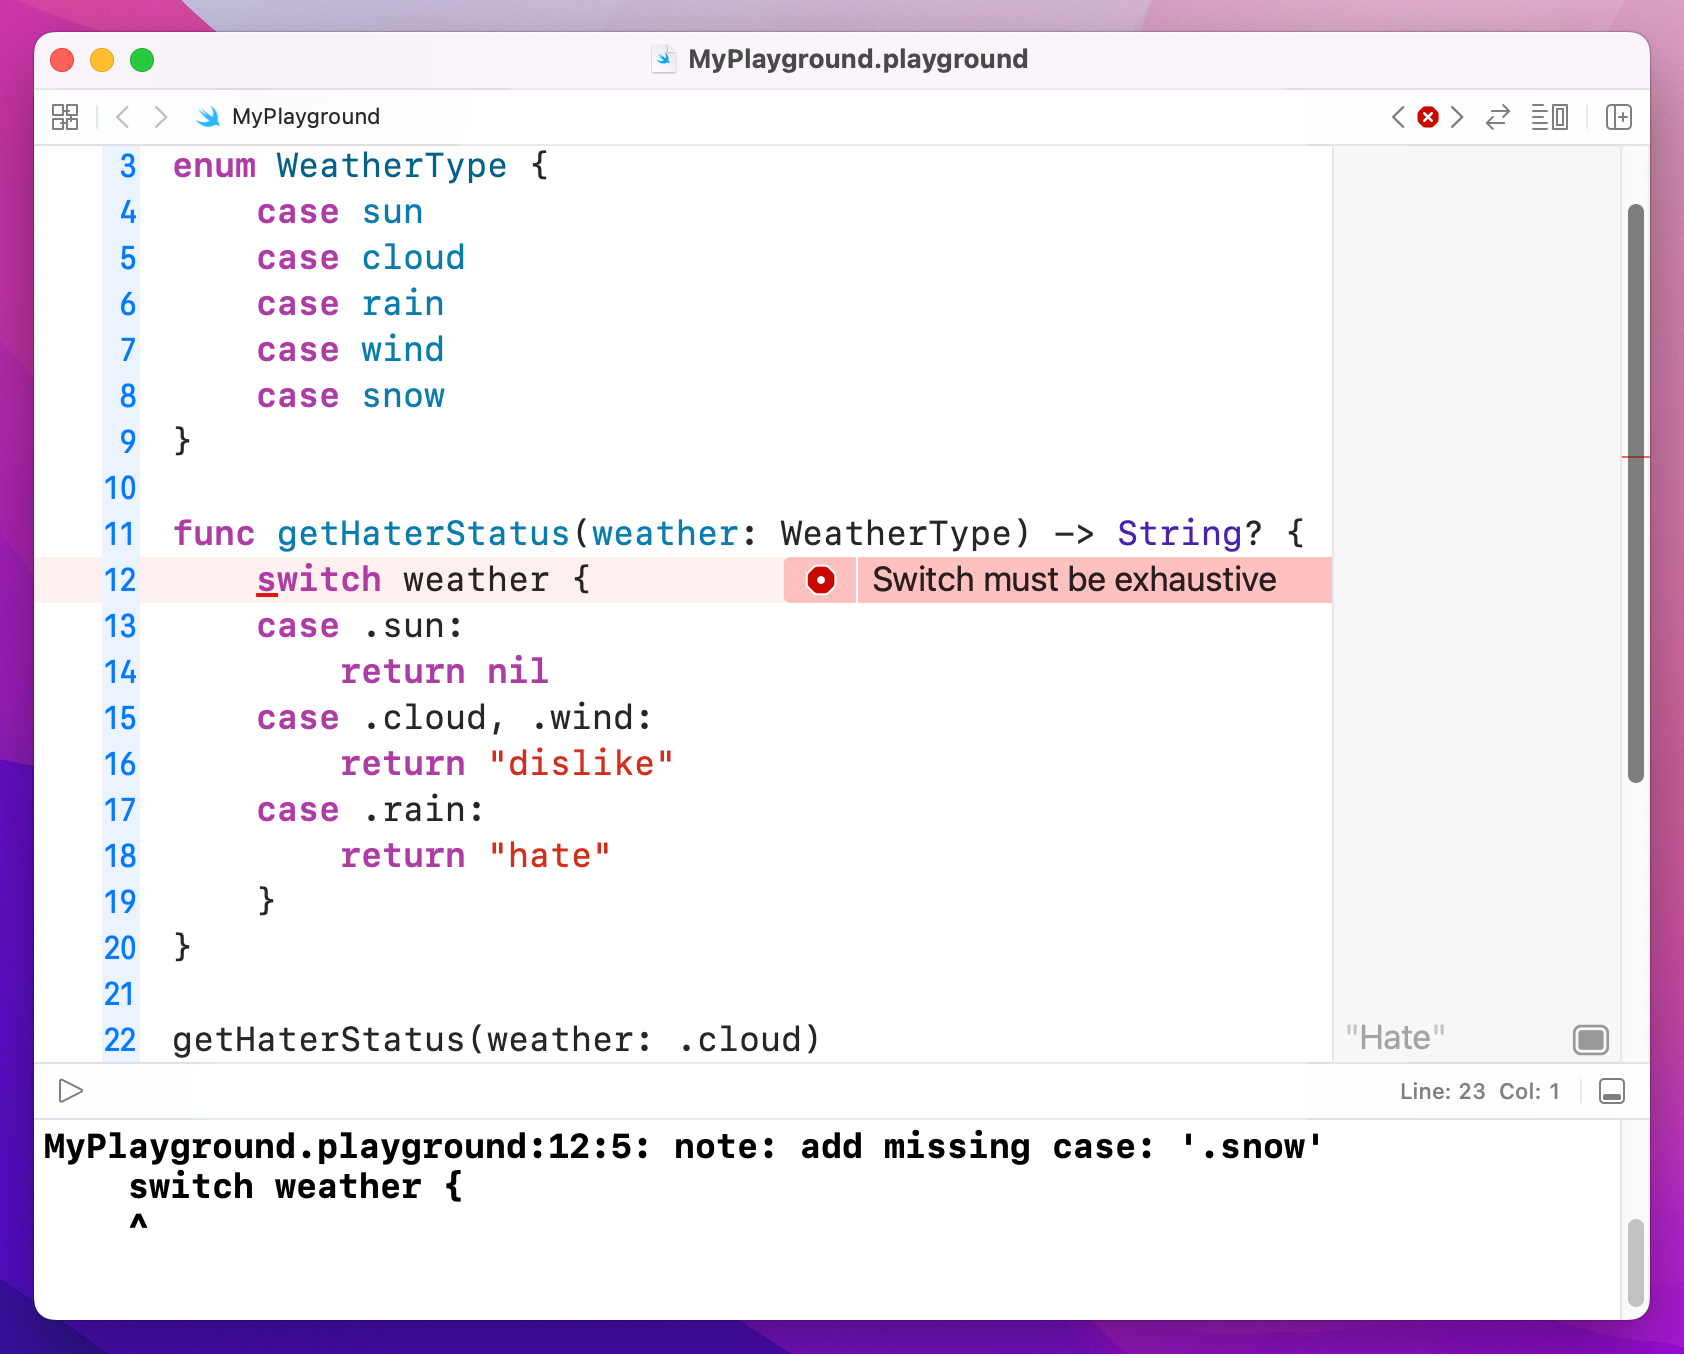Click the "Switch must be exhaustive" error banner
Viewport: 1684px width, 1354px height.
pyautogui.click(x=1073, y=579)
